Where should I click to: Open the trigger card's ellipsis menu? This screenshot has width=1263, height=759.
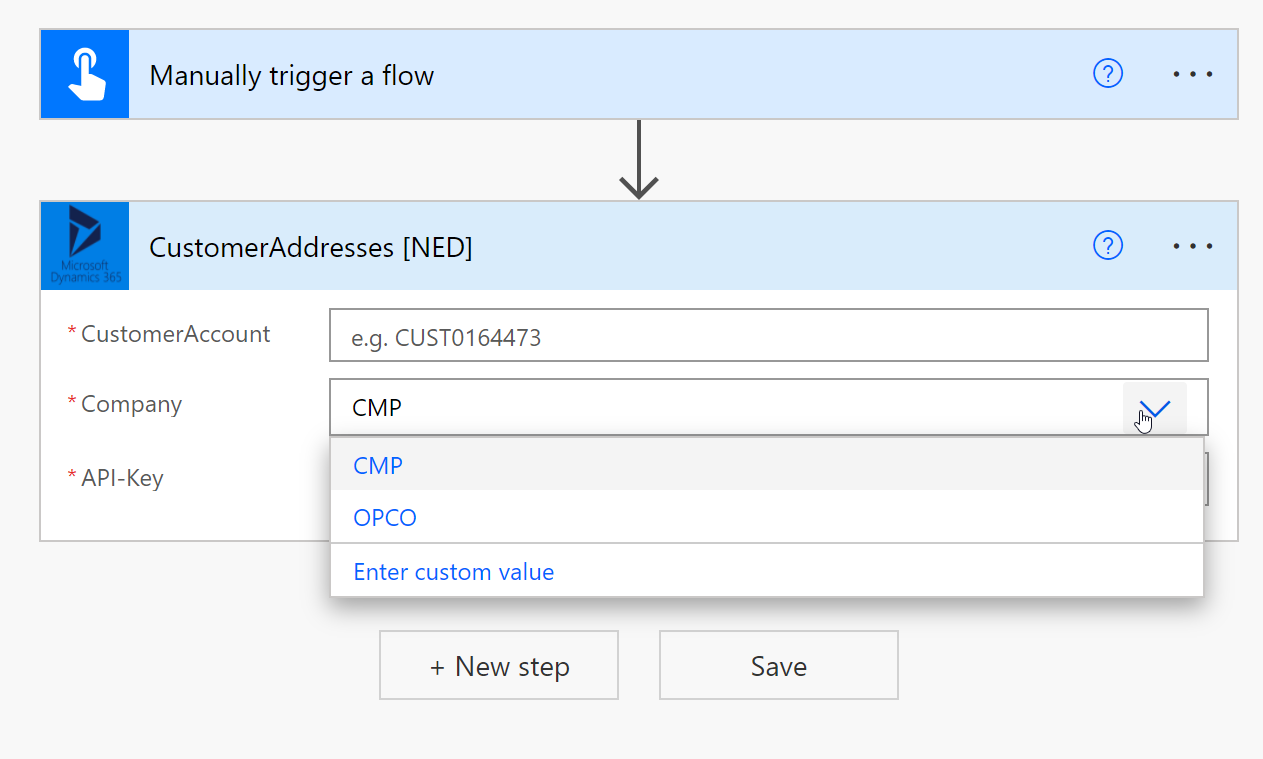click(x=1193, y=74)
